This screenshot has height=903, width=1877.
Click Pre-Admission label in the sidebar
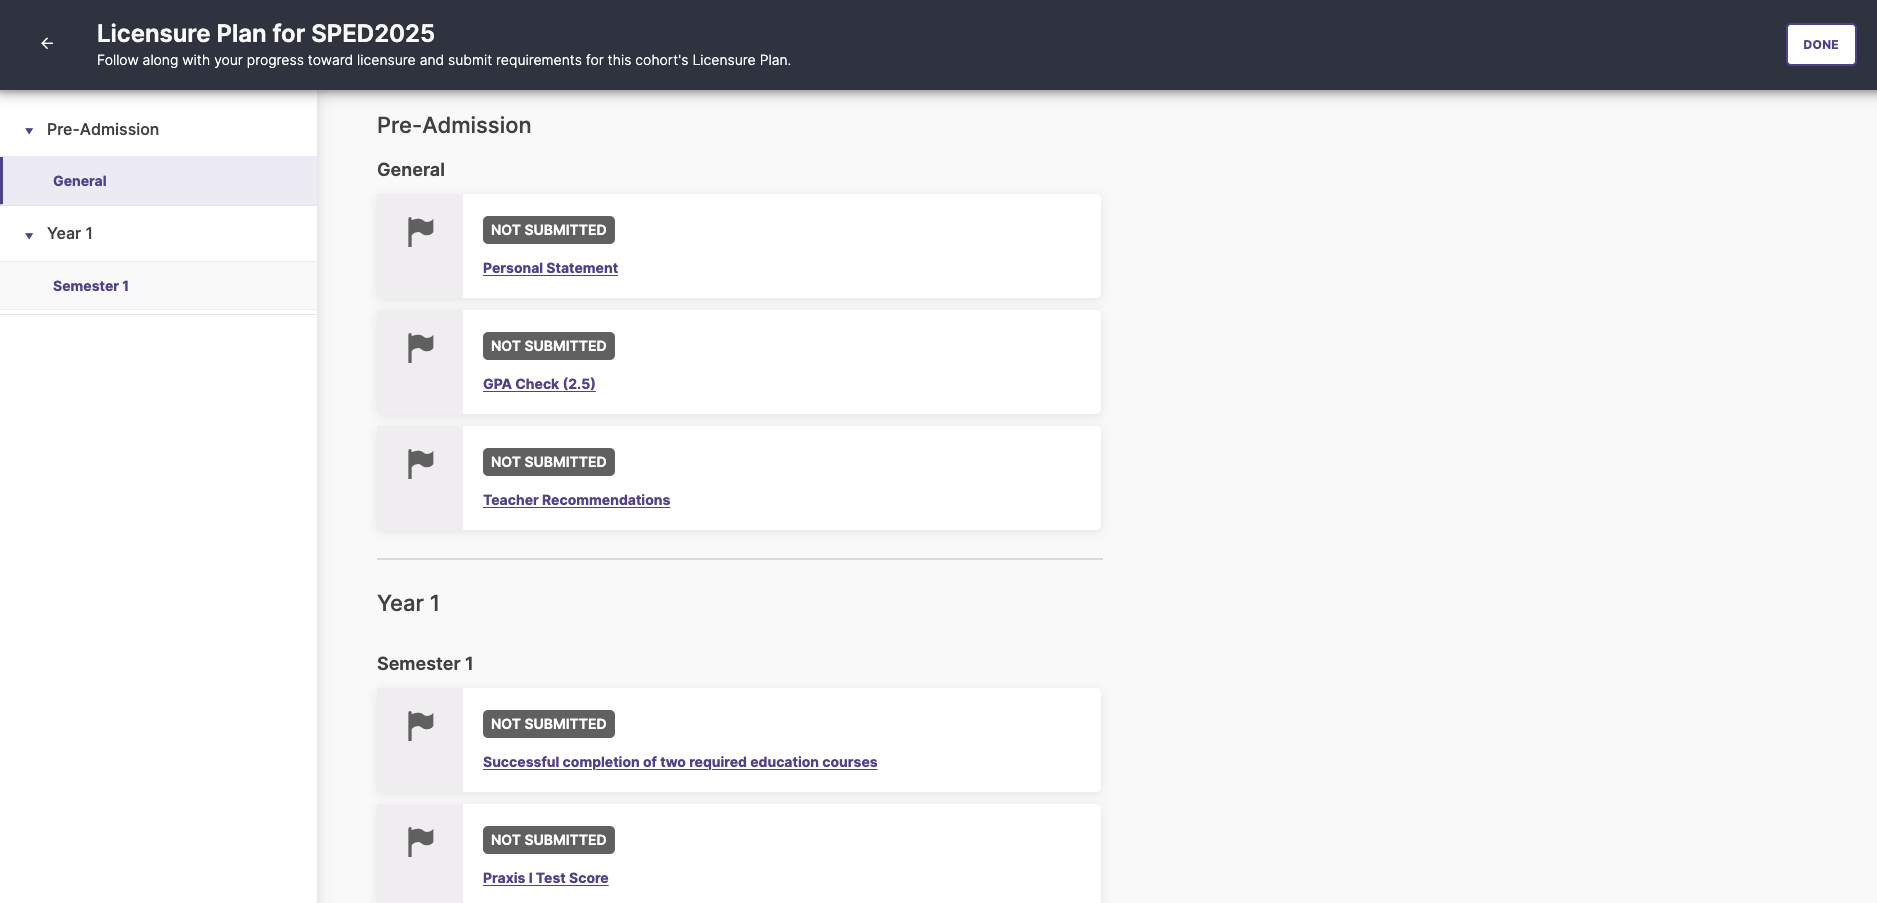[x=103, y=130]
